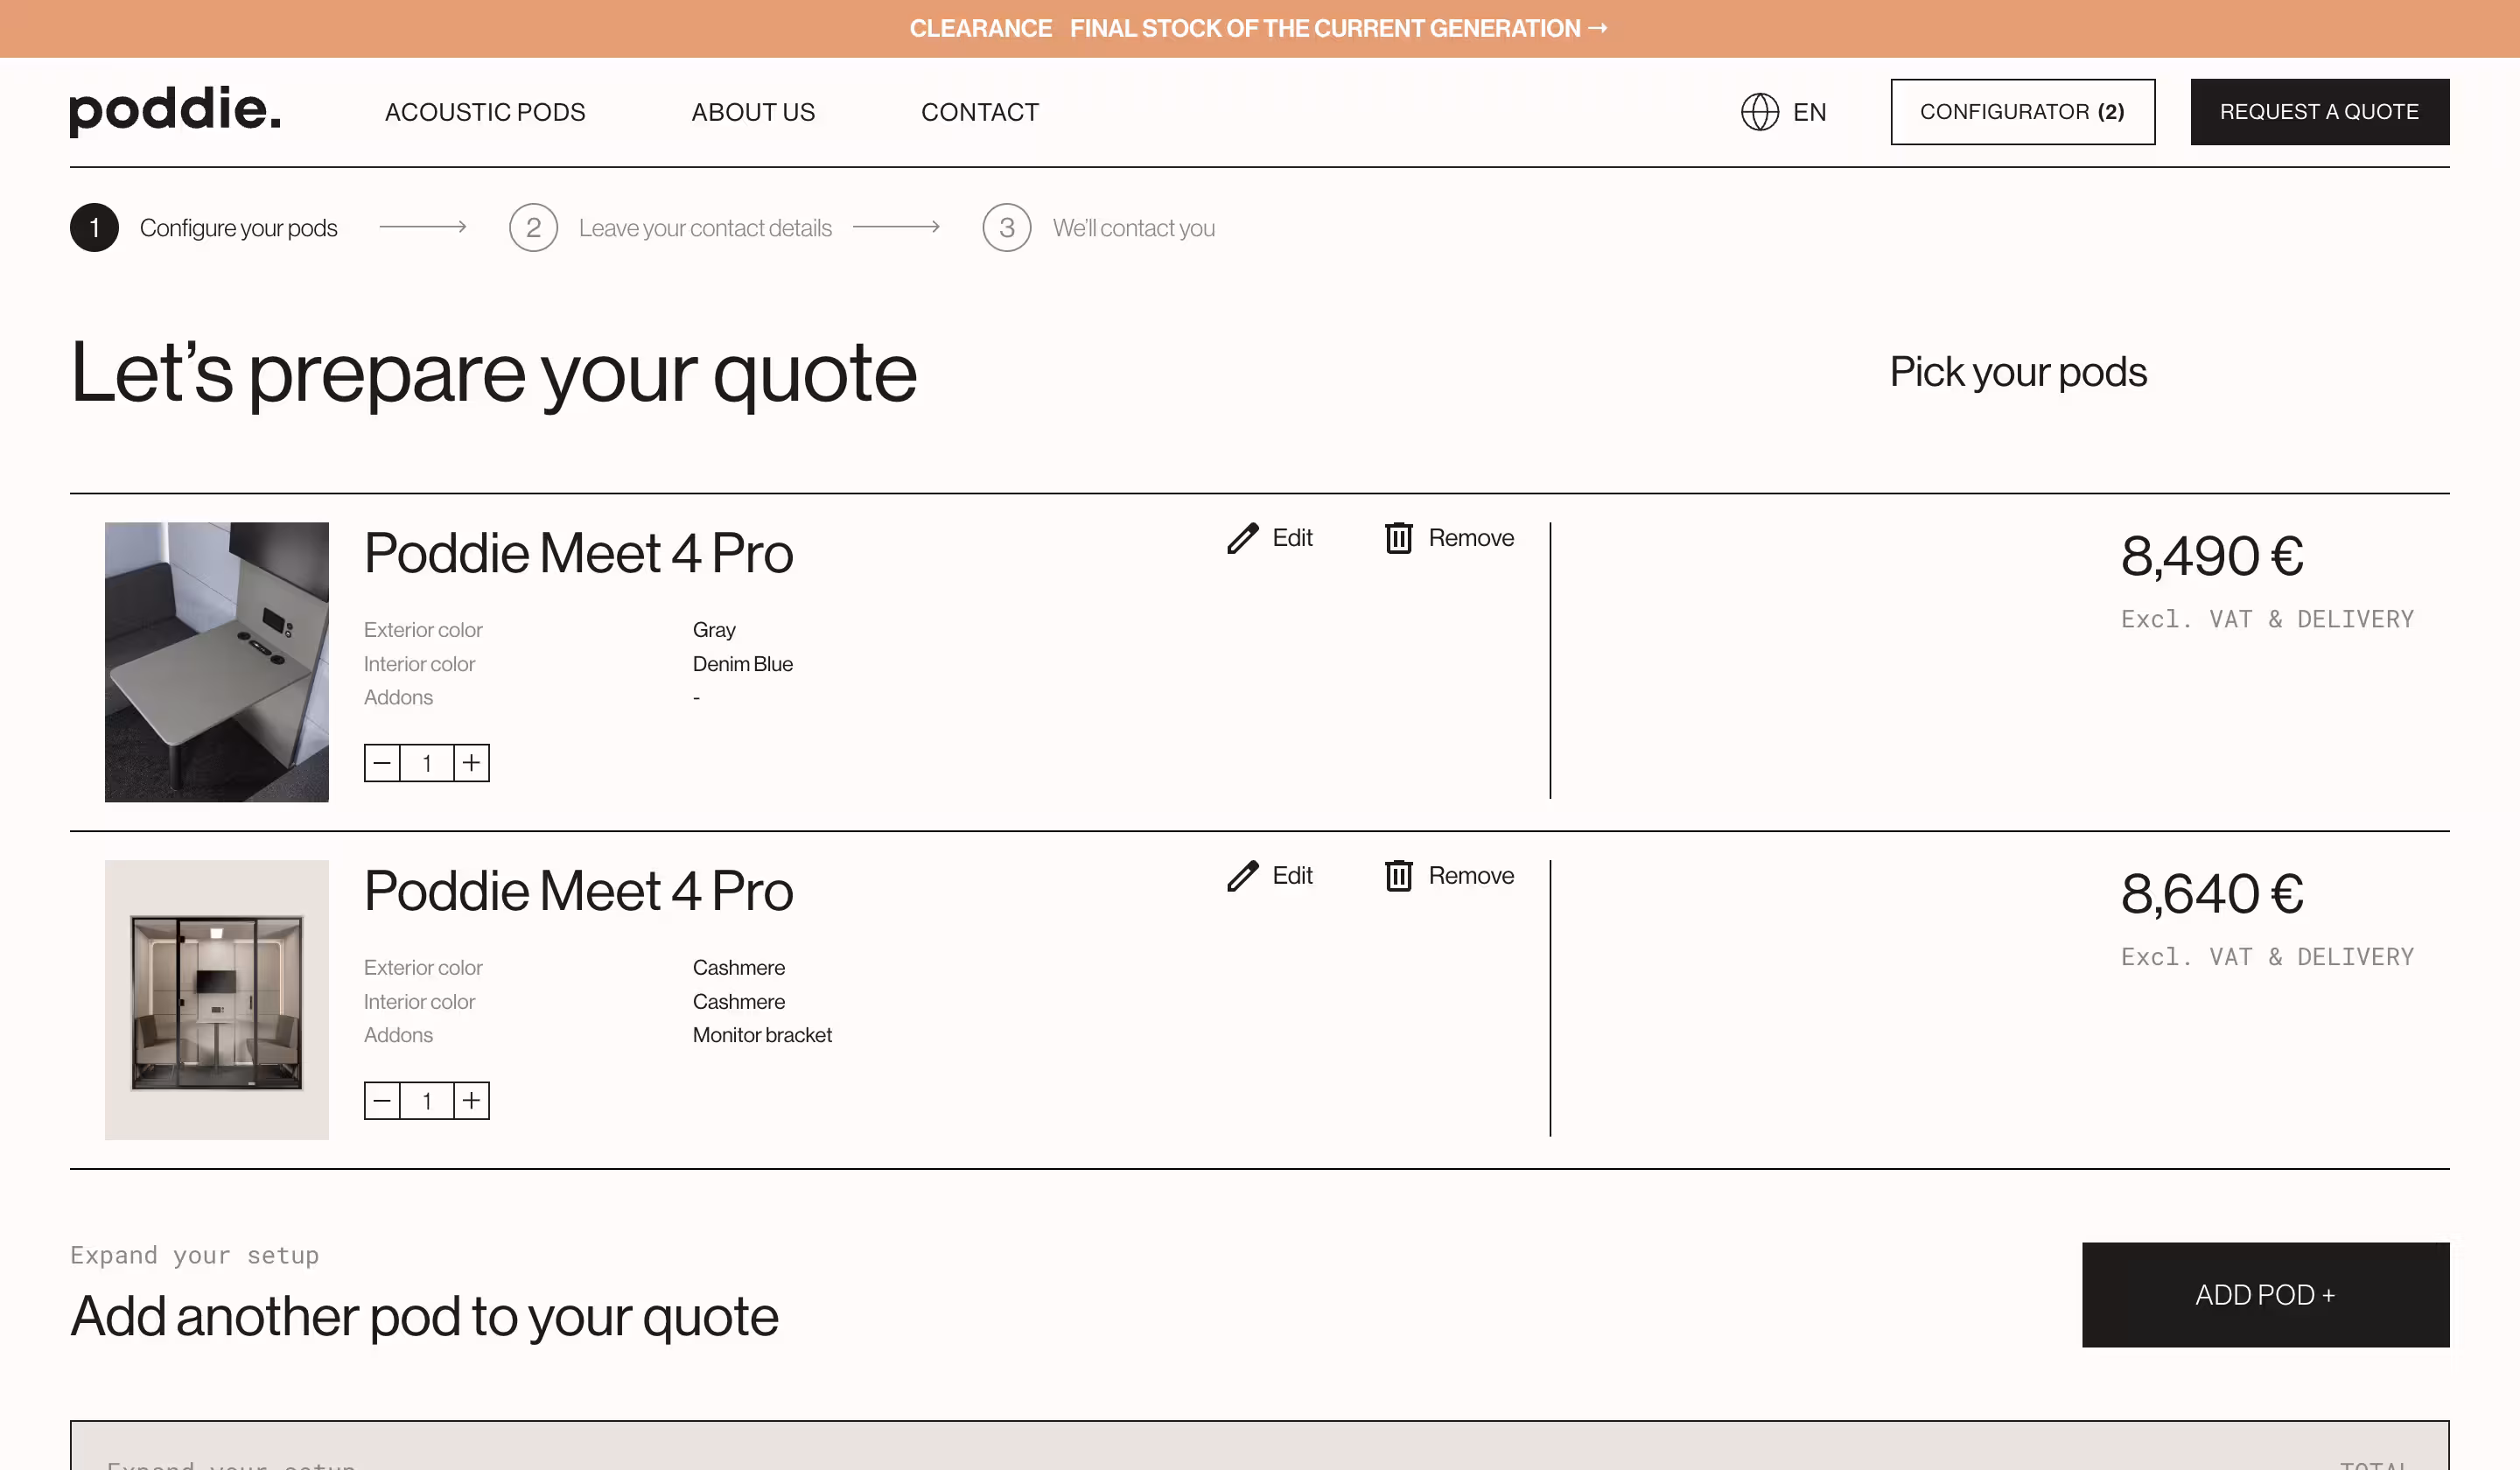Select step 3 We'll contact you

[x=1098, y=228]
